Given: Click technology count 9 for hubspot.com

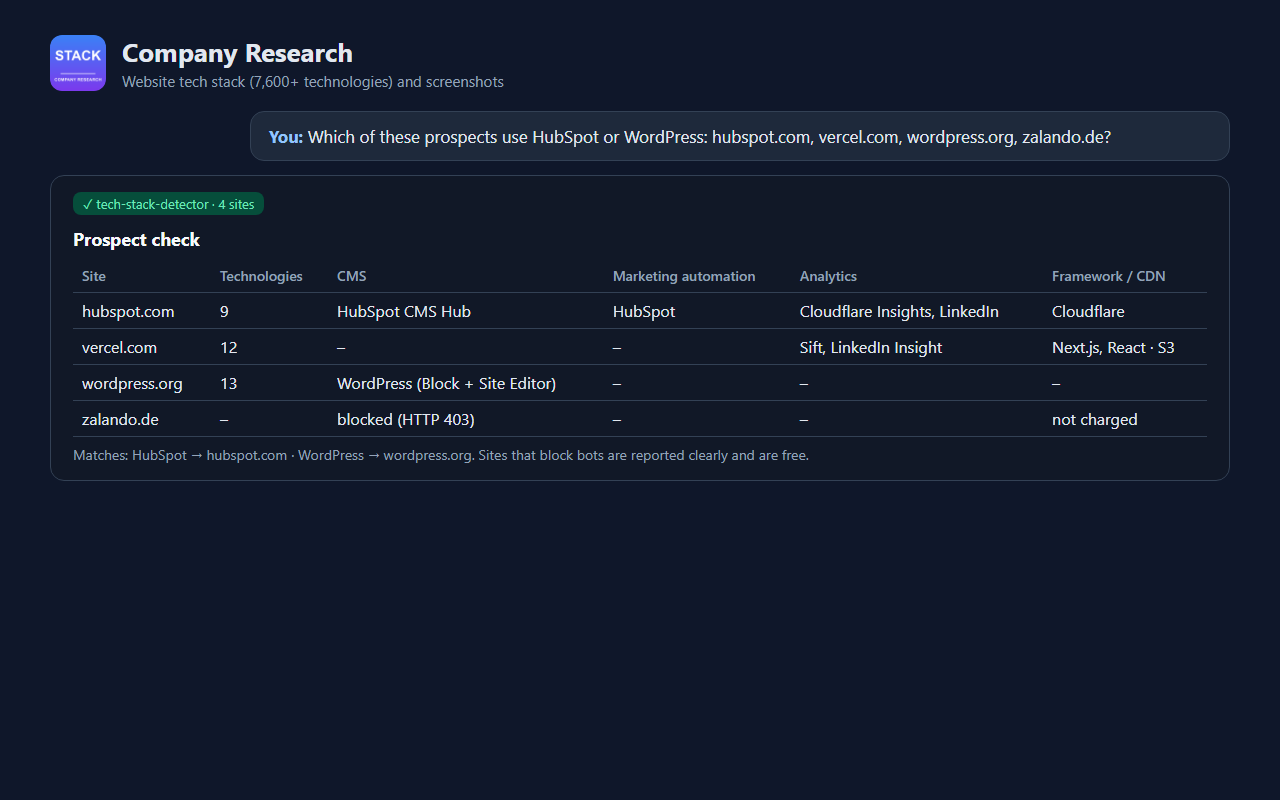Looking at the screenshot, I should 224,311.
